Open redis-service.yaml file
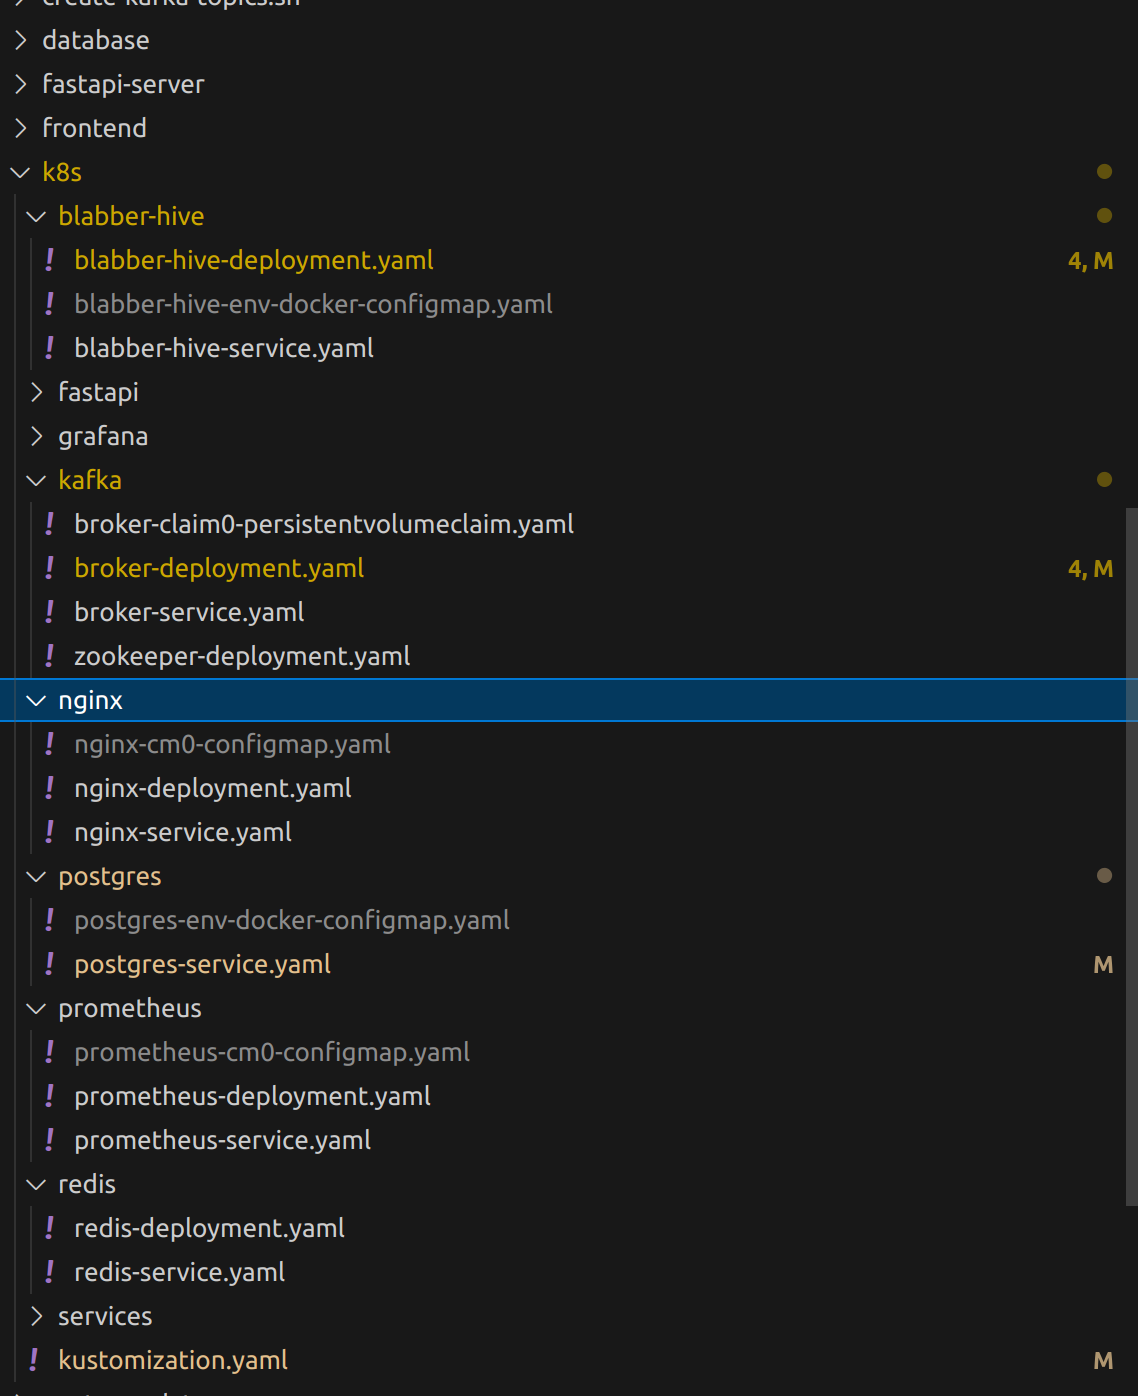The height and width of the screenshot is (1396, 1138). click(180, 1272)
